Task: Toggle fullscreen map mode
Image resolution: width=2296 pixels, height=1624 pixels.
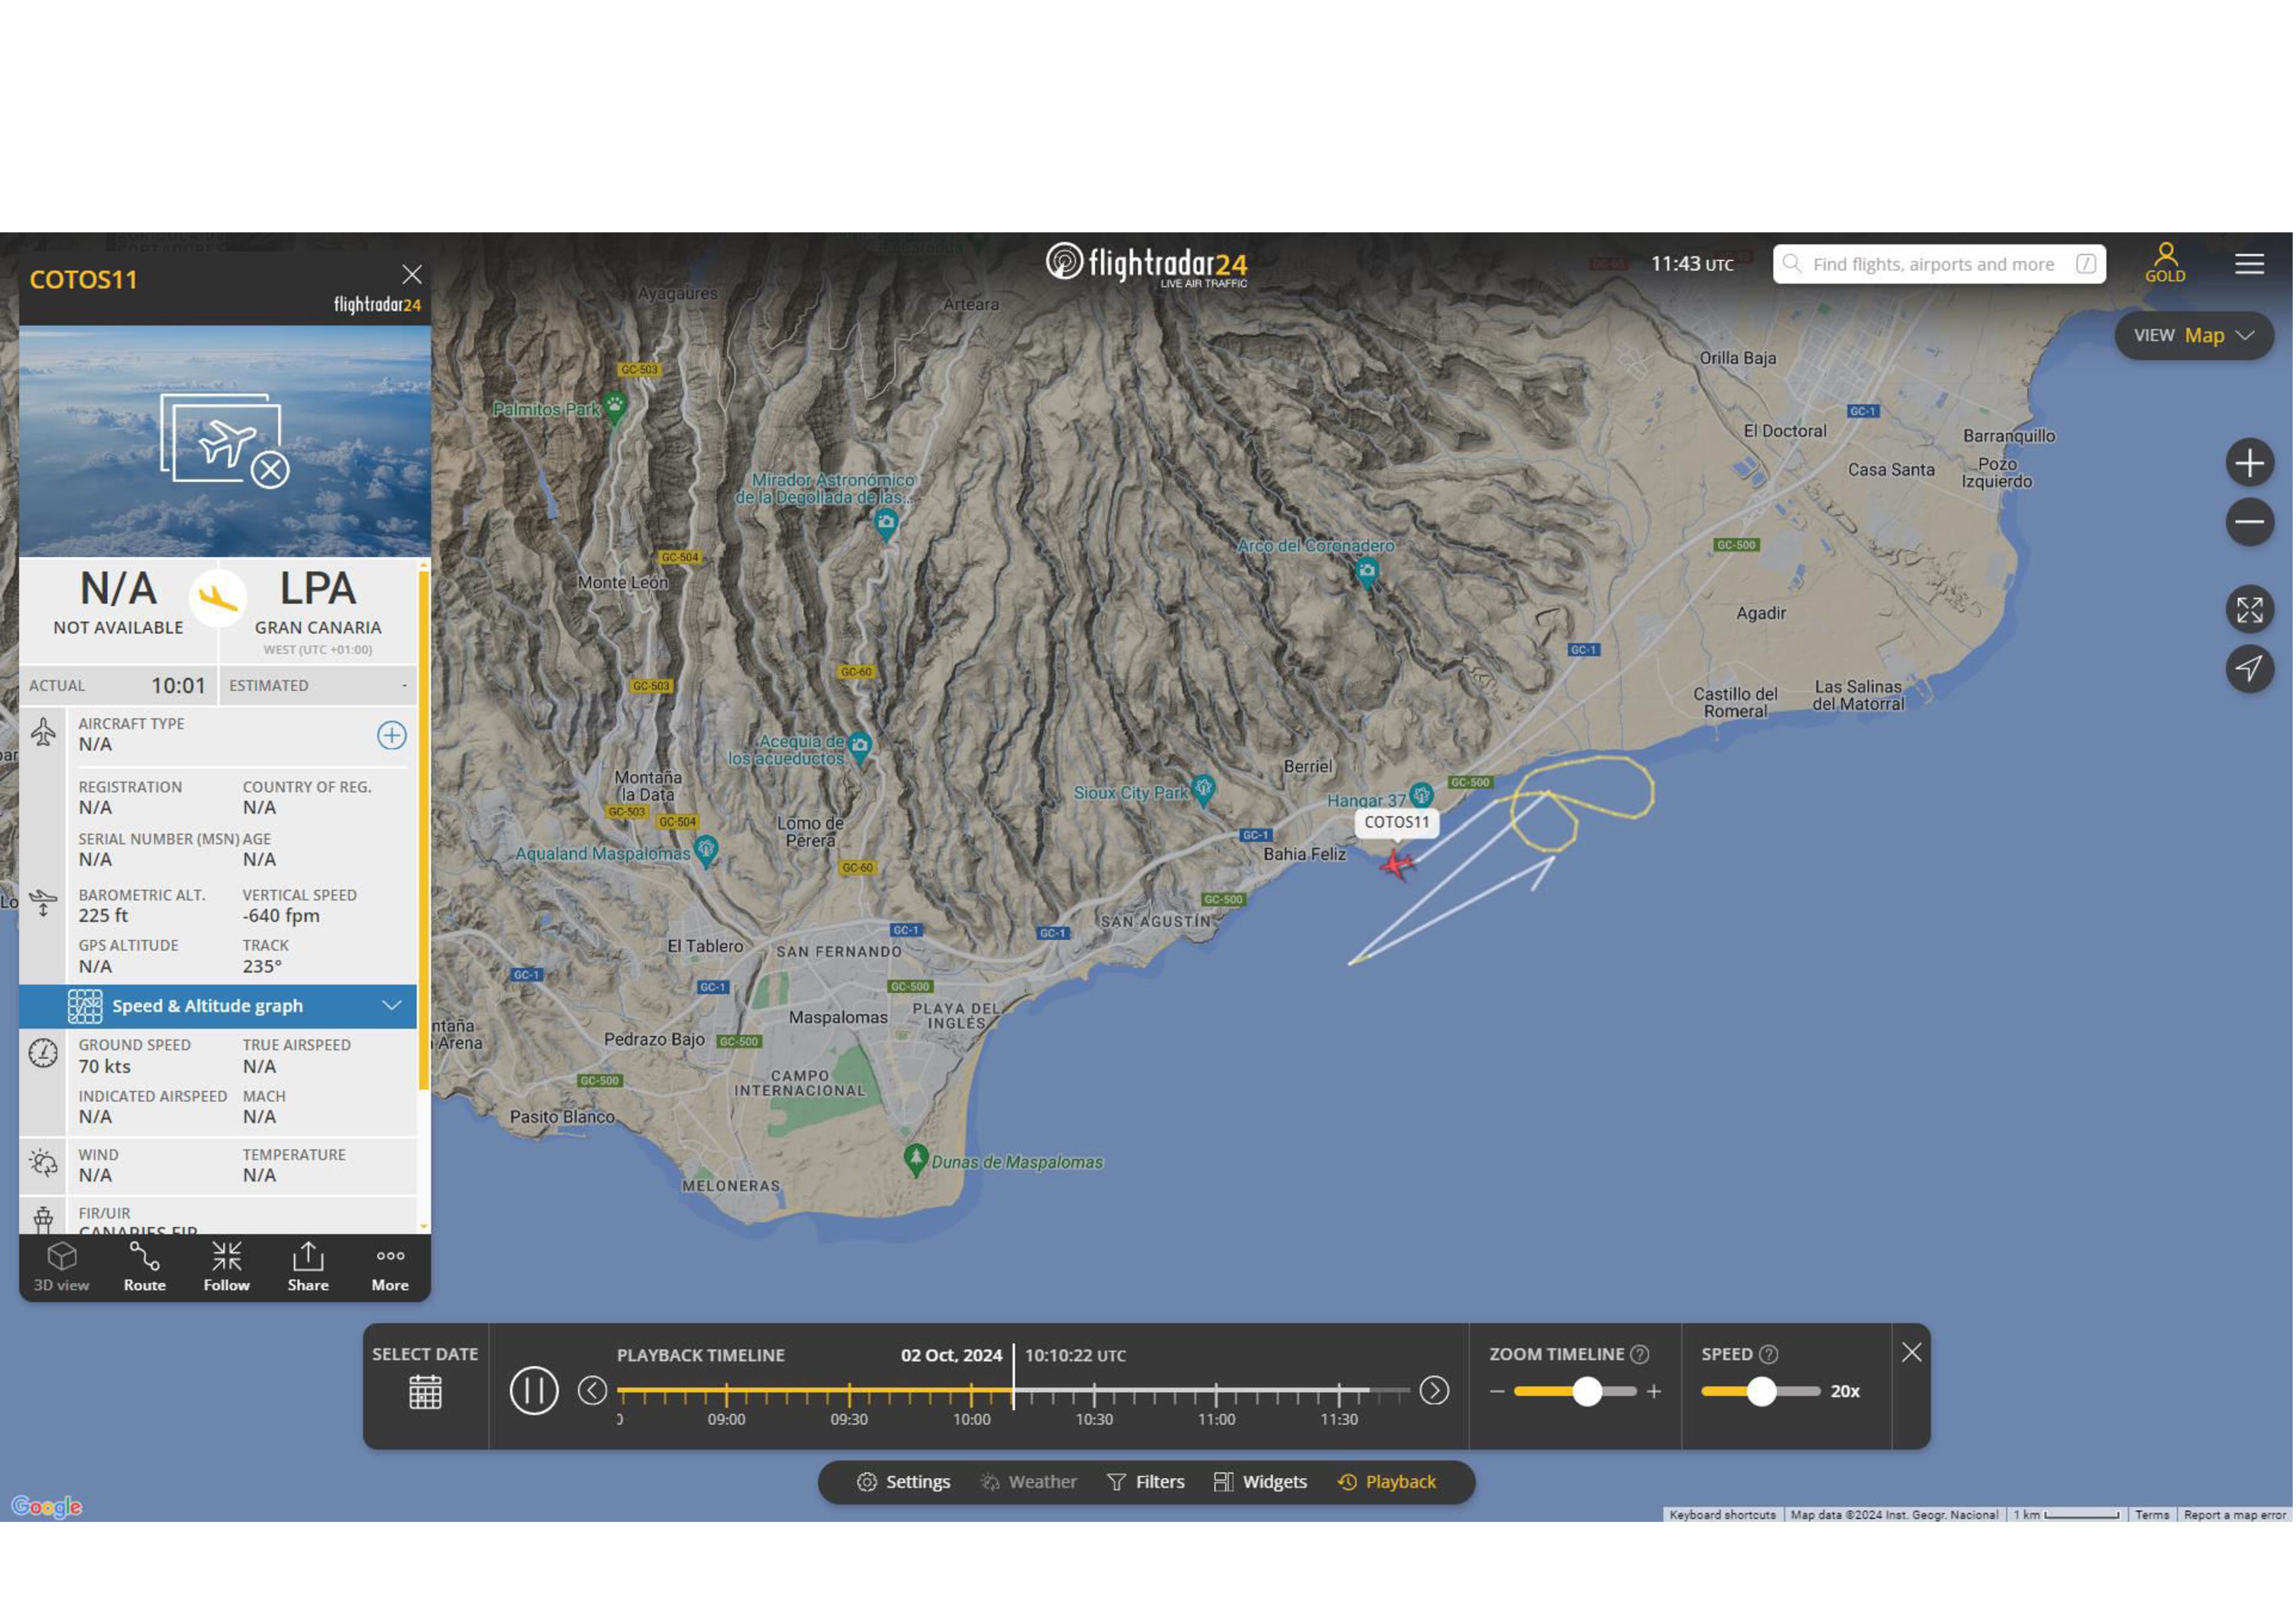Action: pos(2250,610)
